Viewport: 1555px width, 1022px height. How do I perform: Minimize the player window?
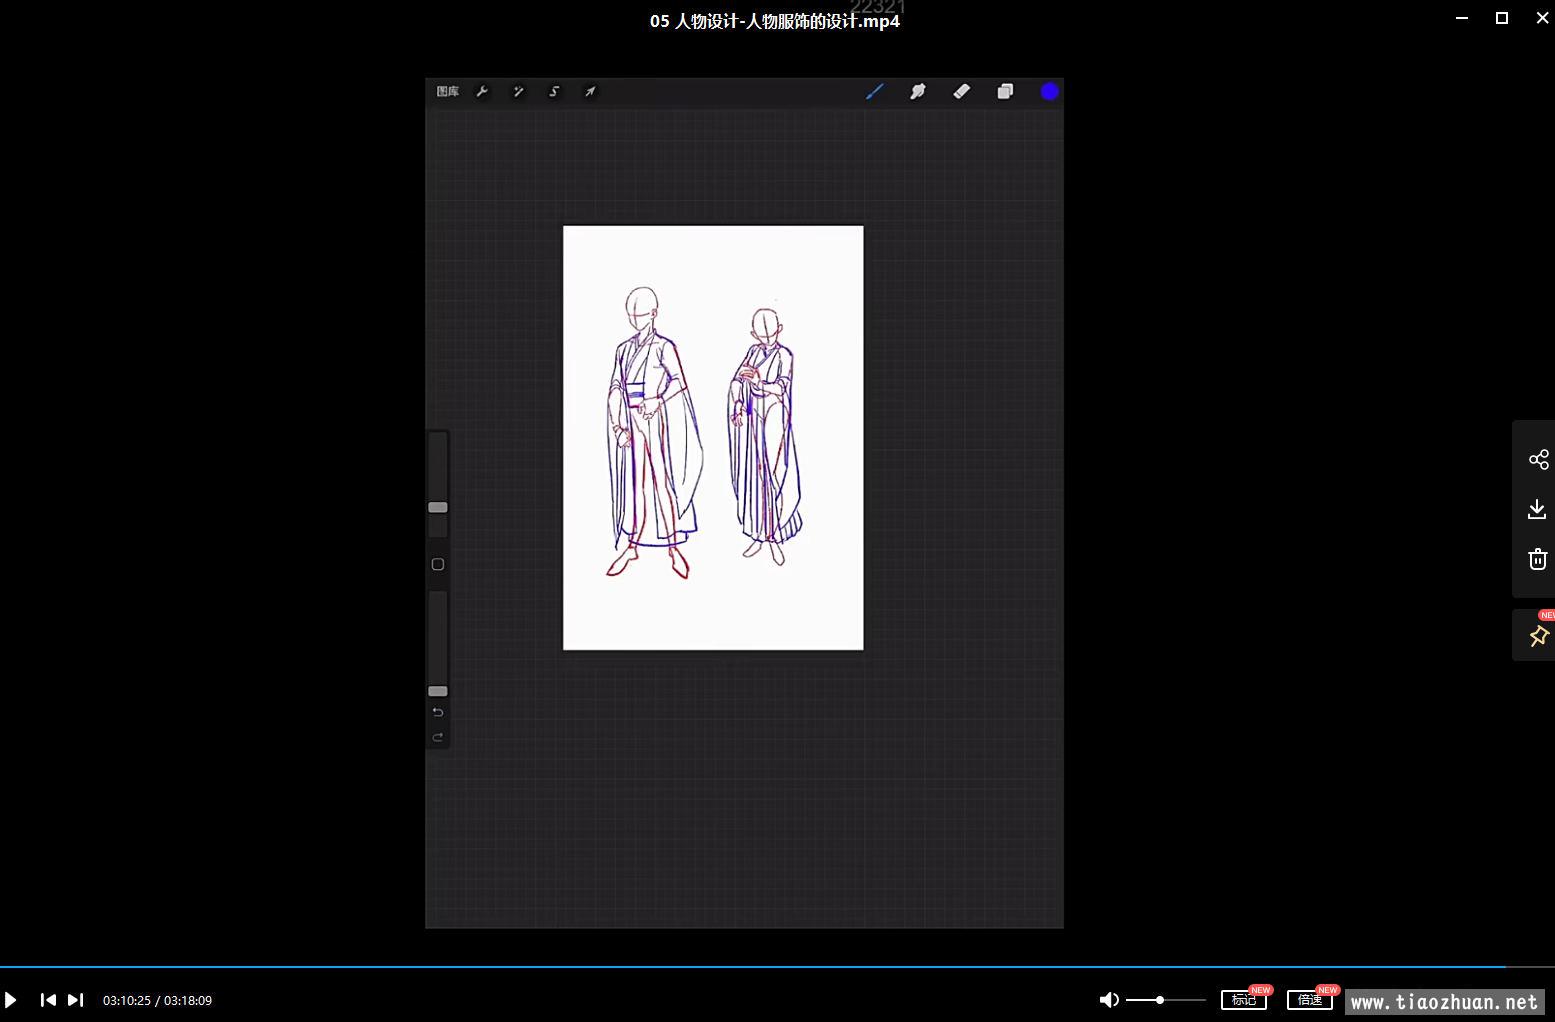(x=1462, y=18)
